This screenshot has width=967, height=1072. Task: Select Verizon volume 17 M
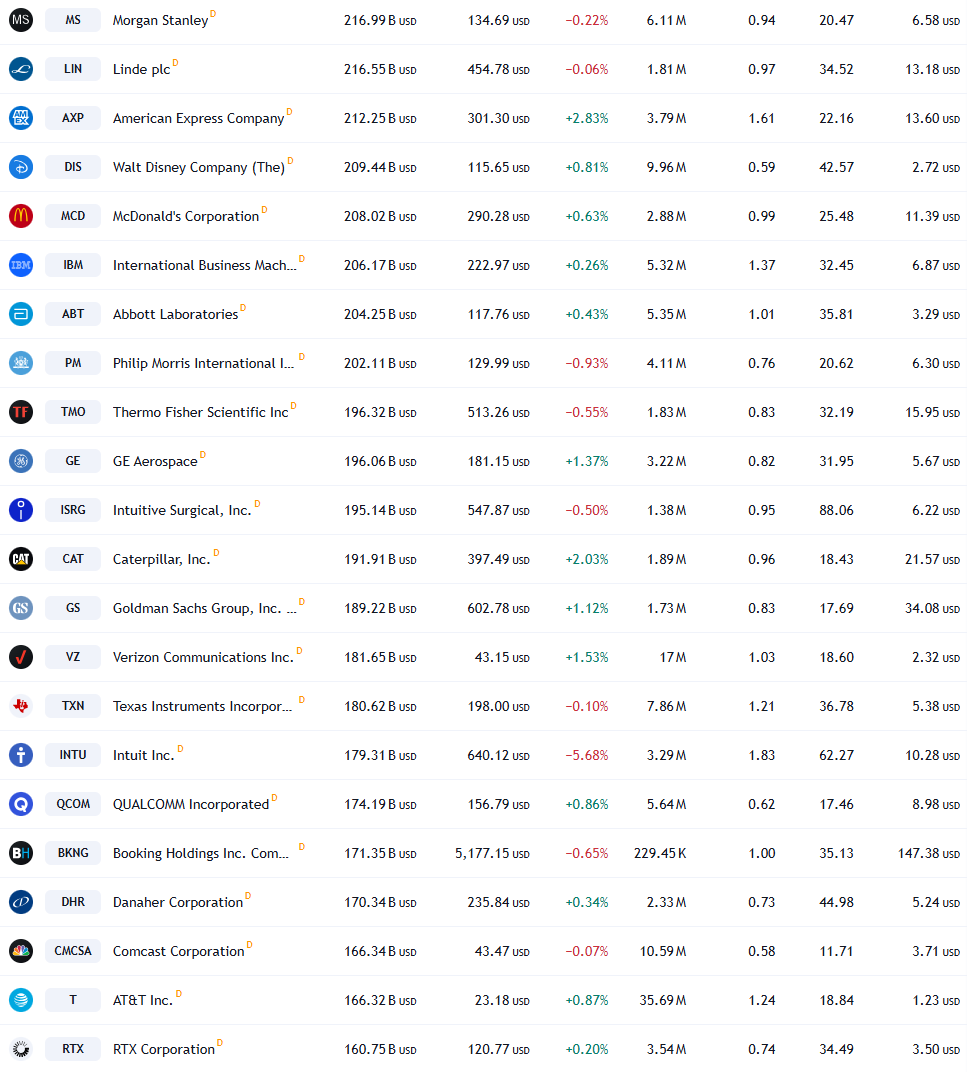point(673,658)
